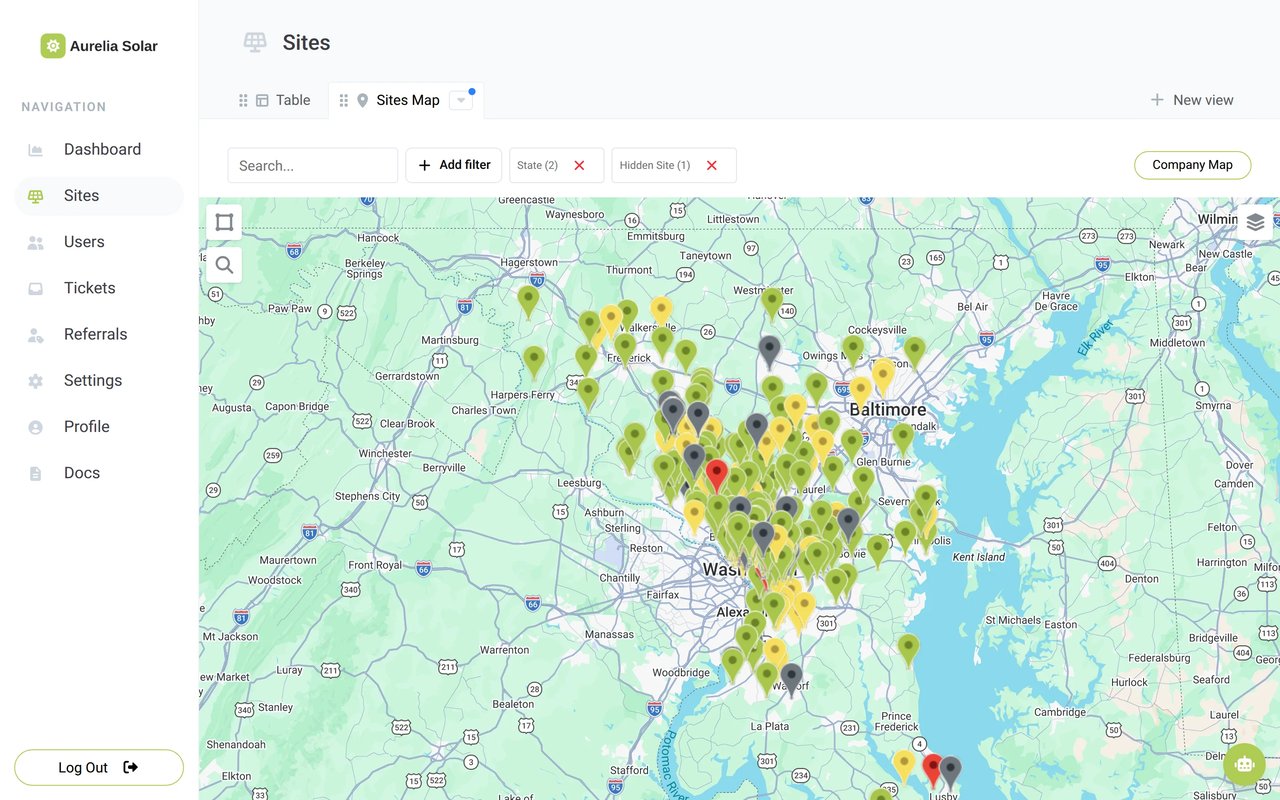This screenshot has width=1280, height=800.
Task: Click the map search magnifier icon
Action: click(x=224, y=265)
